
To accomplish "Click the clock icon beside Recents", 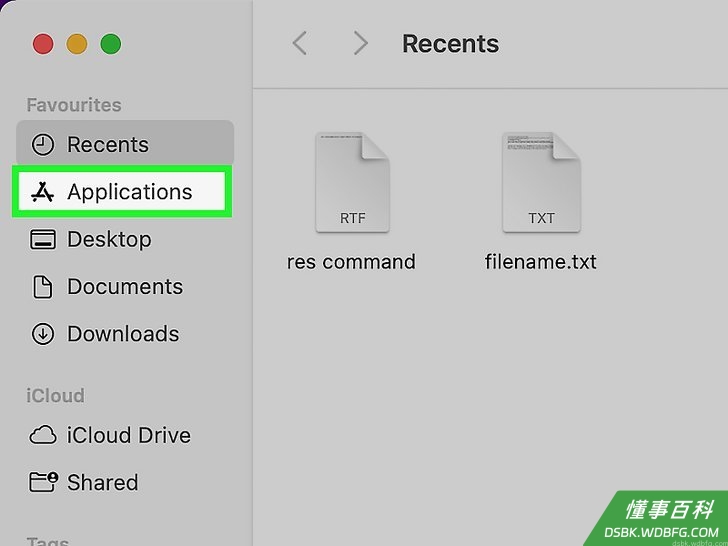I will [x=43, y=145].
